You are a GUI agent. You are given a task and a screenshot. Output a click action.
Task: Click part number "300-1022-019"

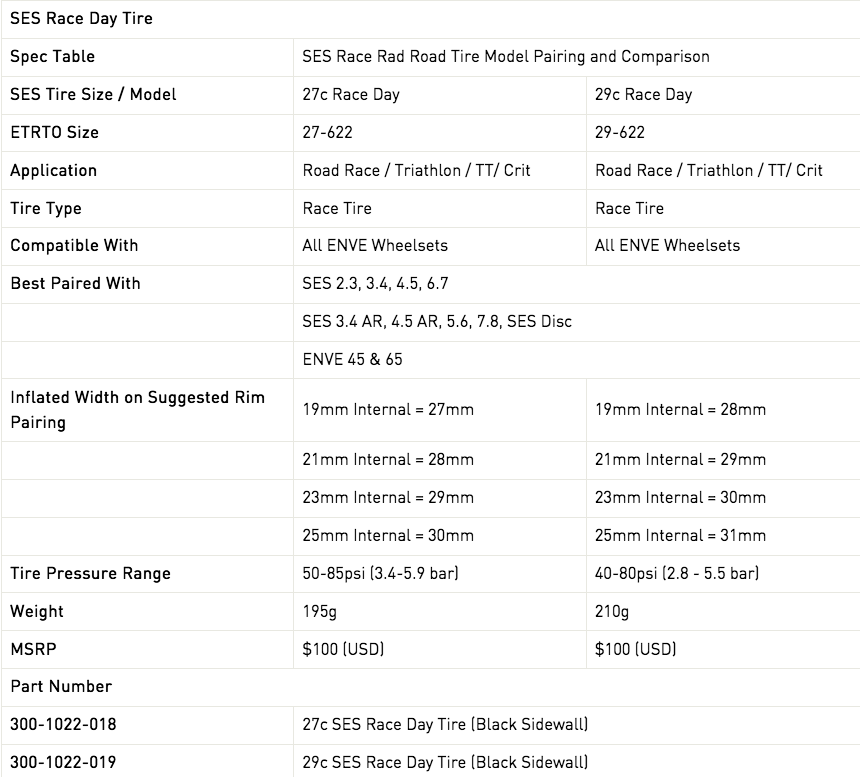(63, 762)
